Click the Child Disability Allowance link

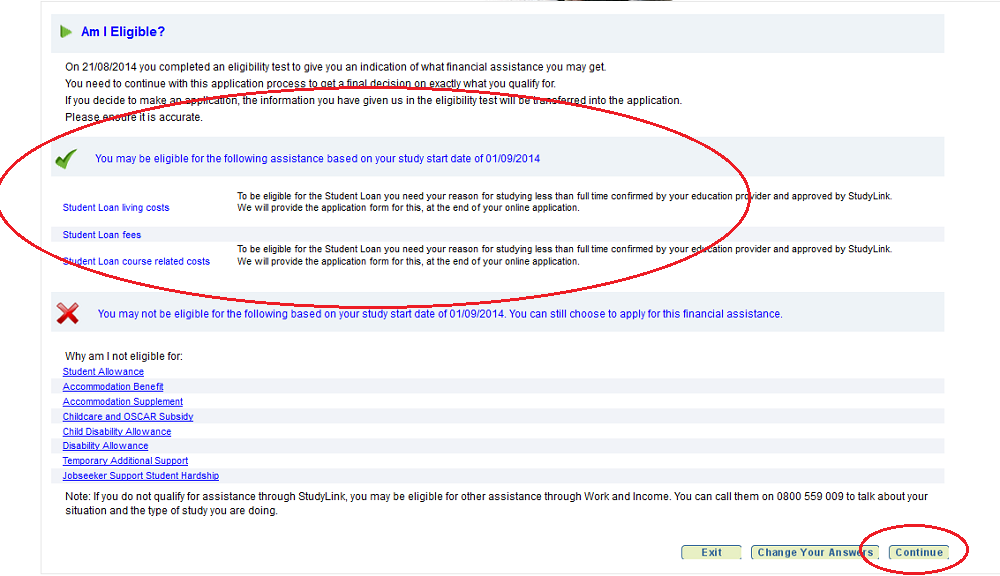click(117, 432)
